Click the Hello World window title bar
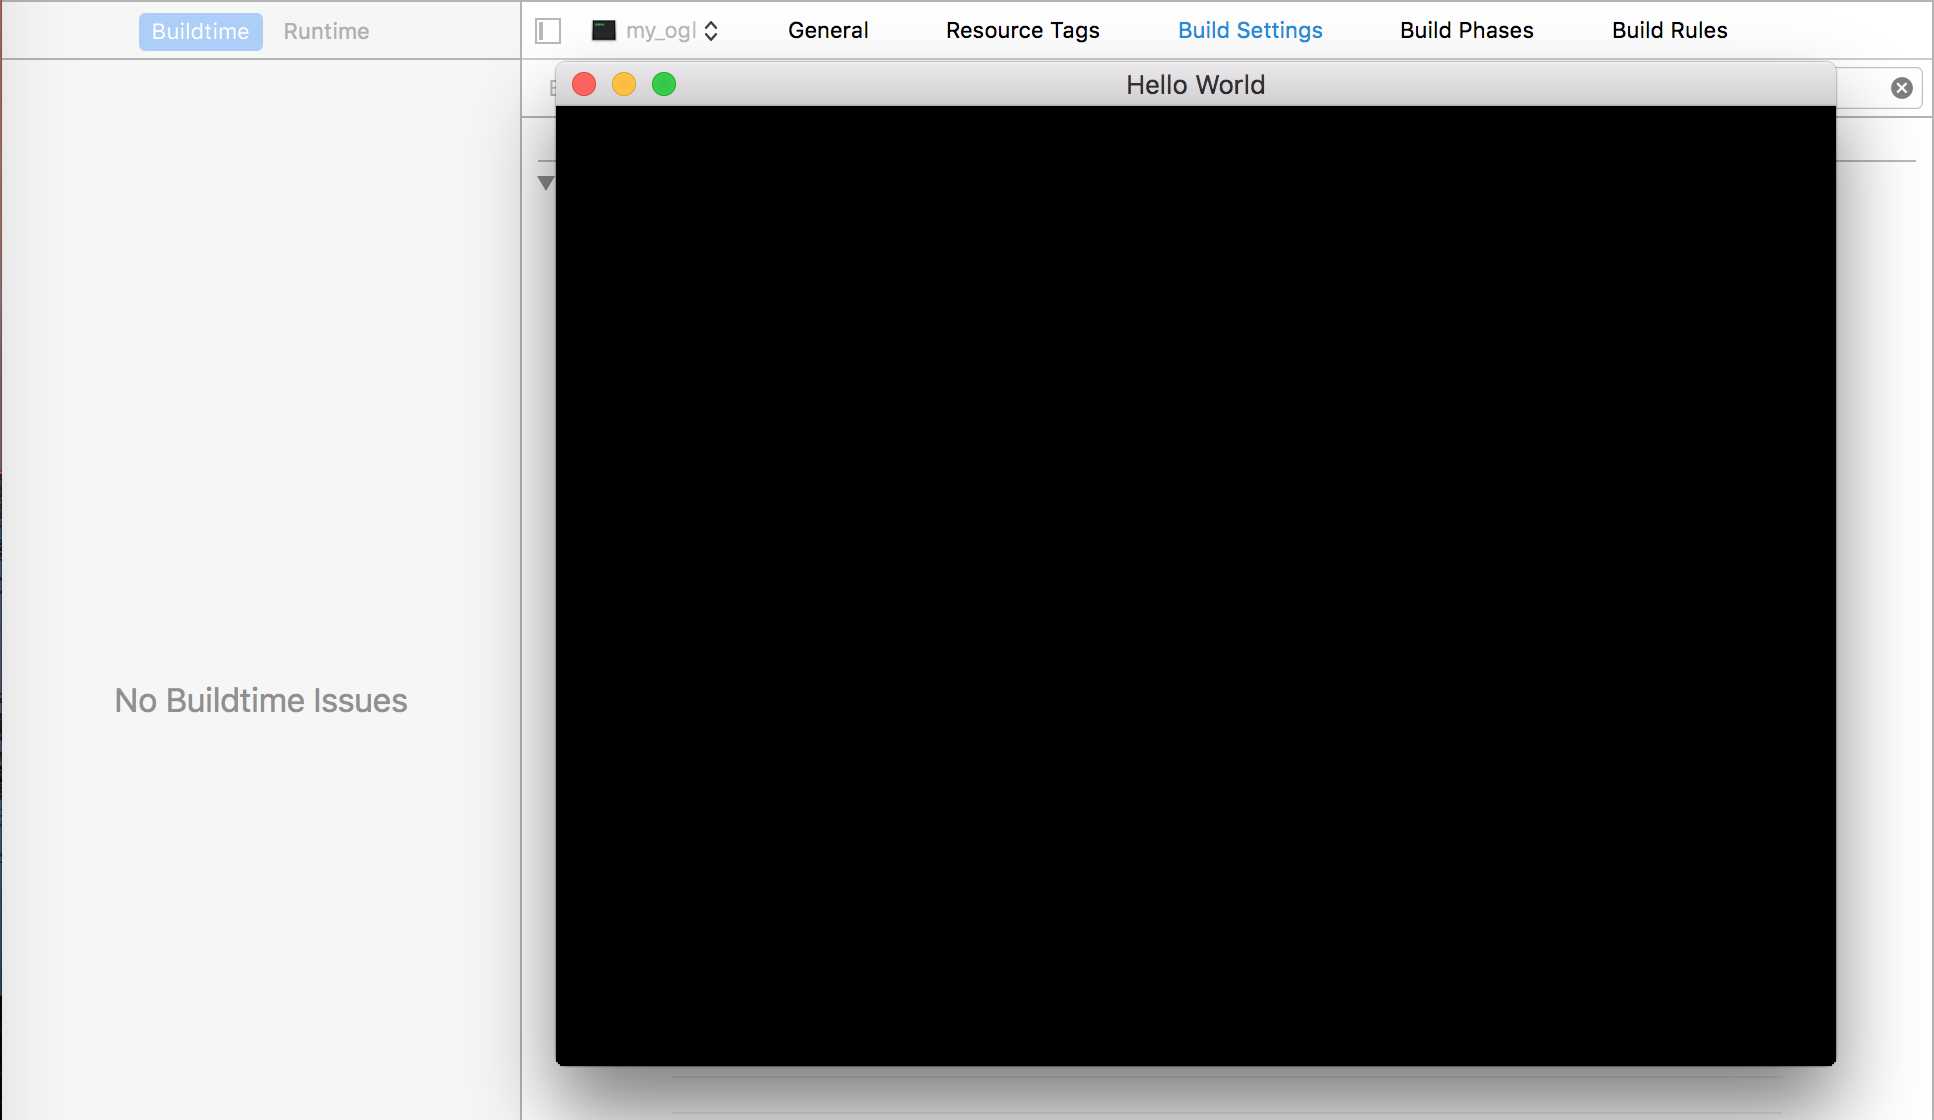The image size is (1934, 1120). coord(1195,84)
